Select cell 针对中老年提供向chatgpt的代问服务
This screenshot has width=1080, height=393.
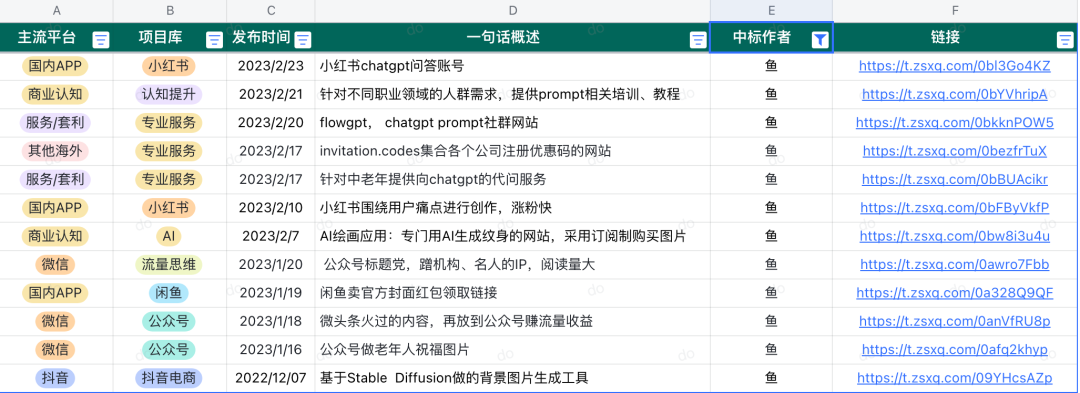(512, 179)
